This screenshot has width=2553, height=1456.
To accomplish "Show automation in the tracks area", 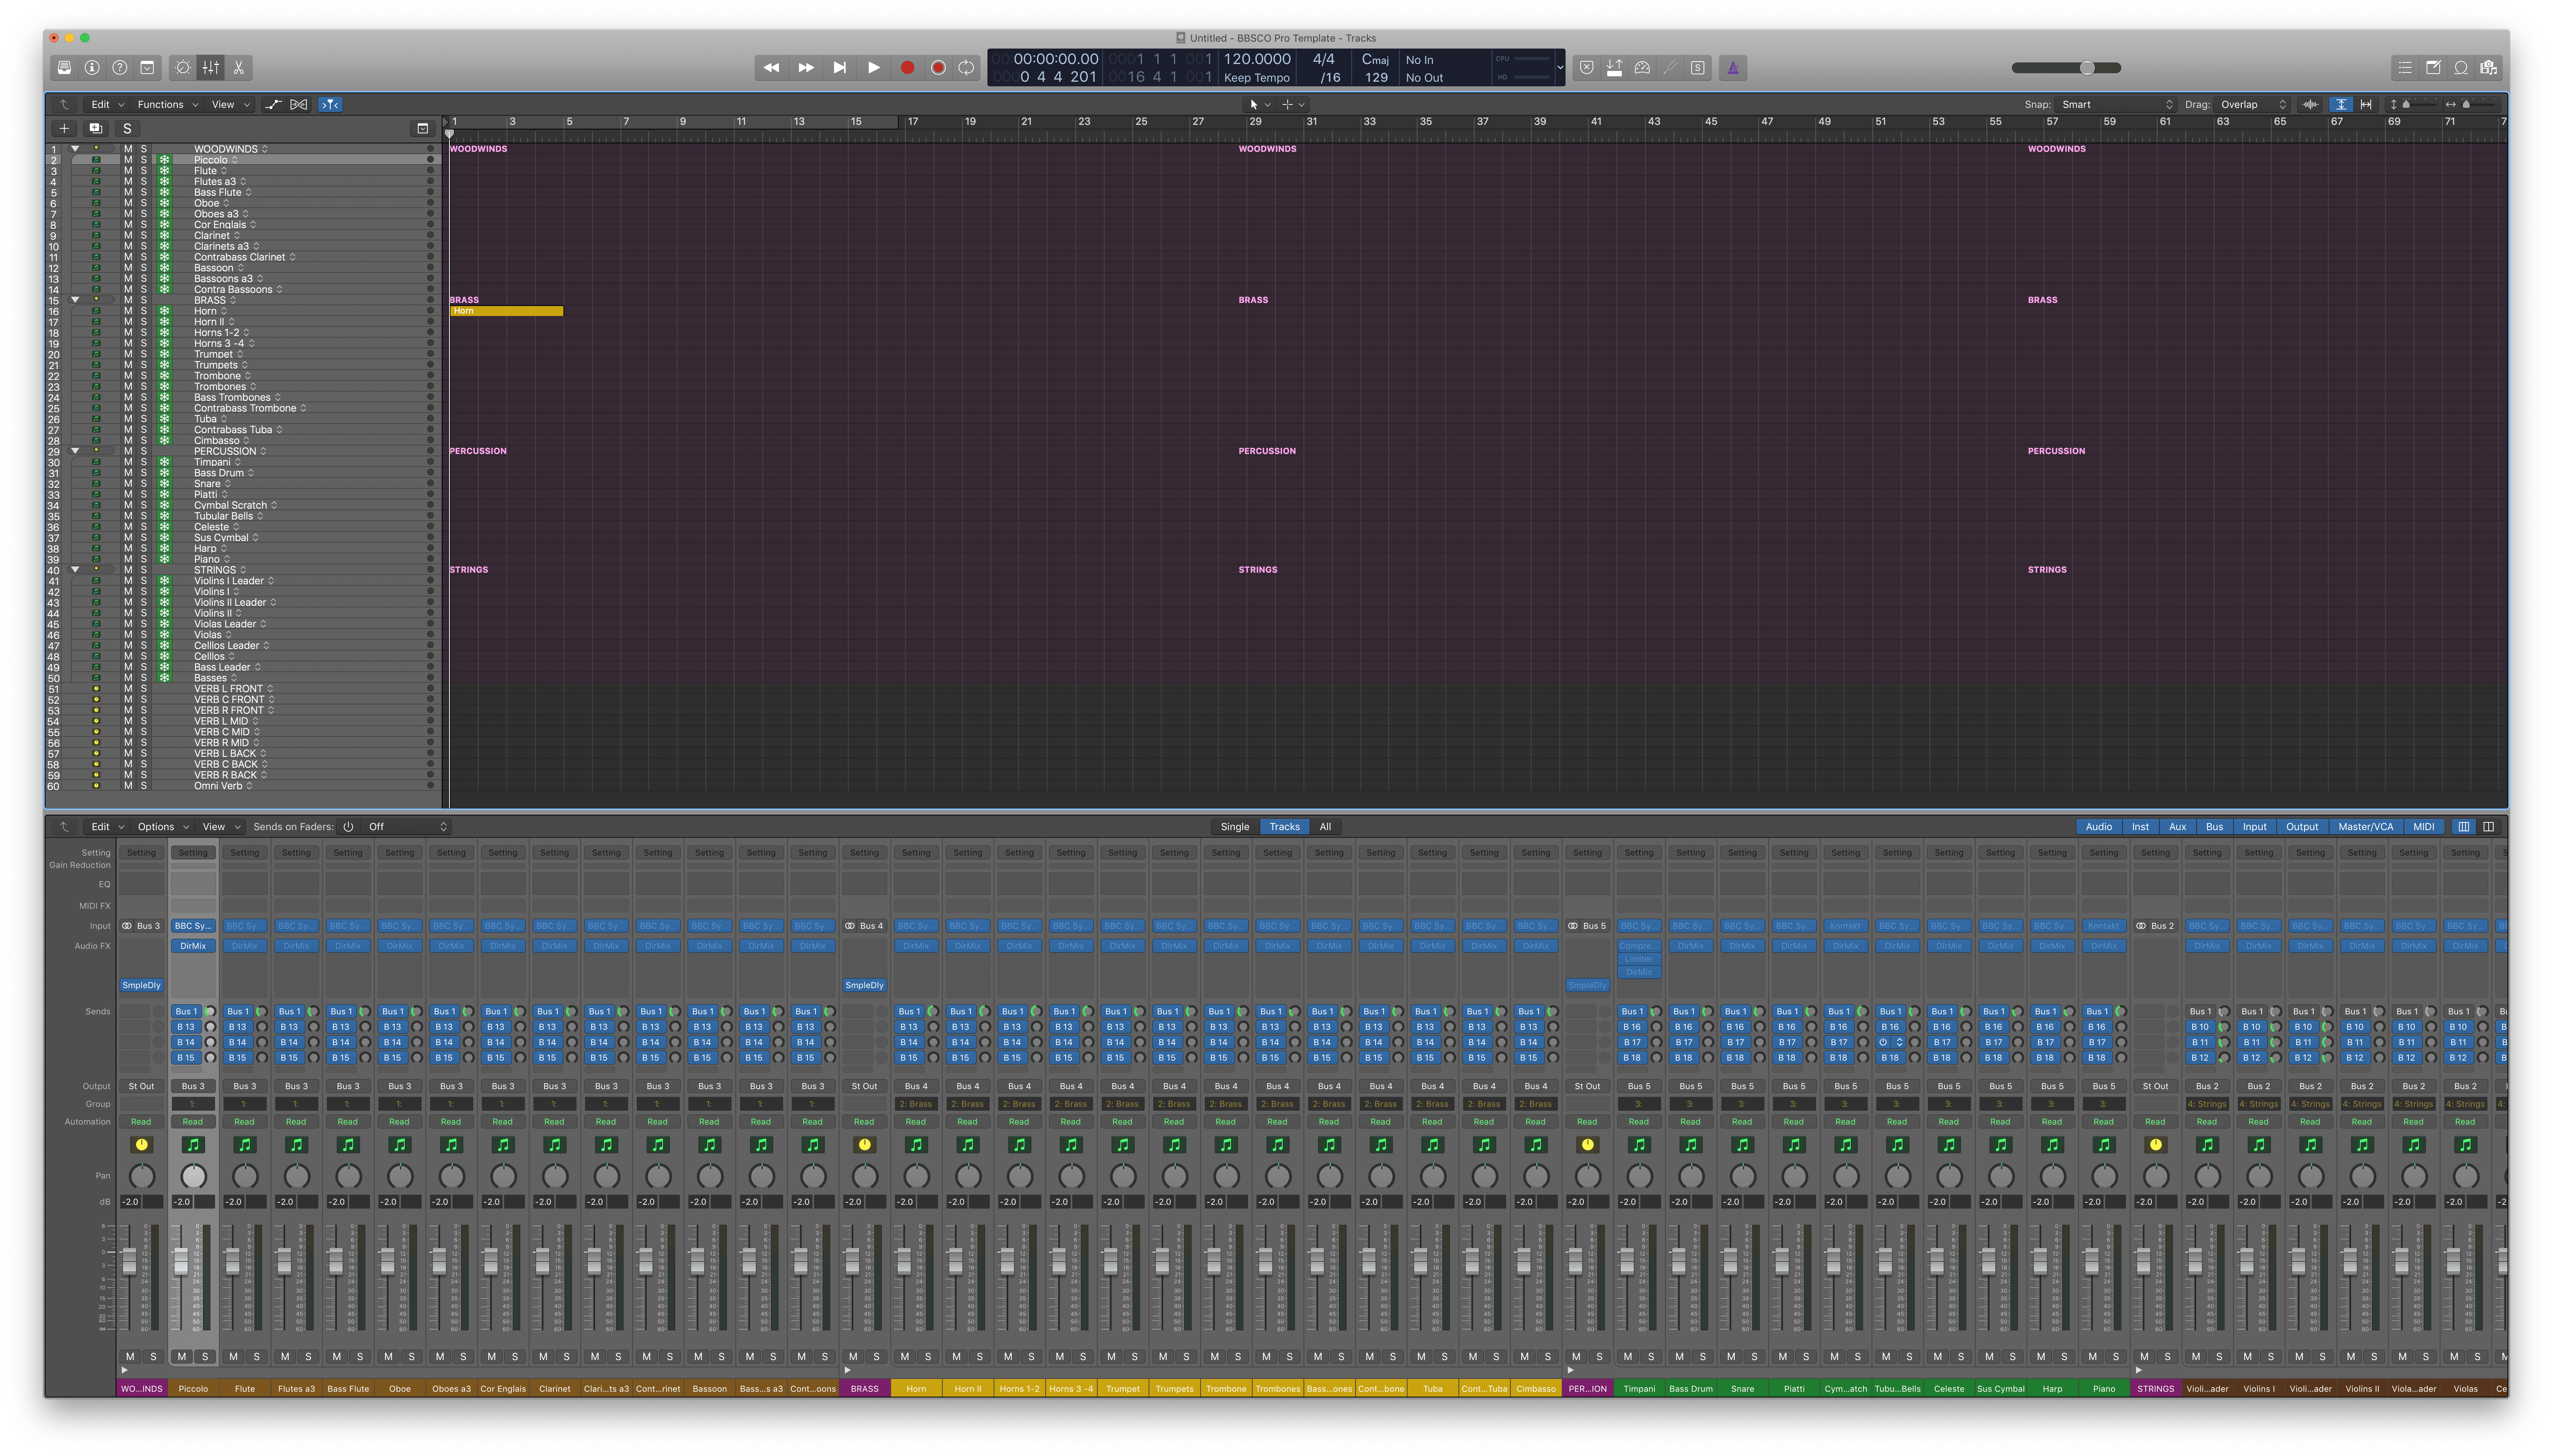I will tap(273, 104).
